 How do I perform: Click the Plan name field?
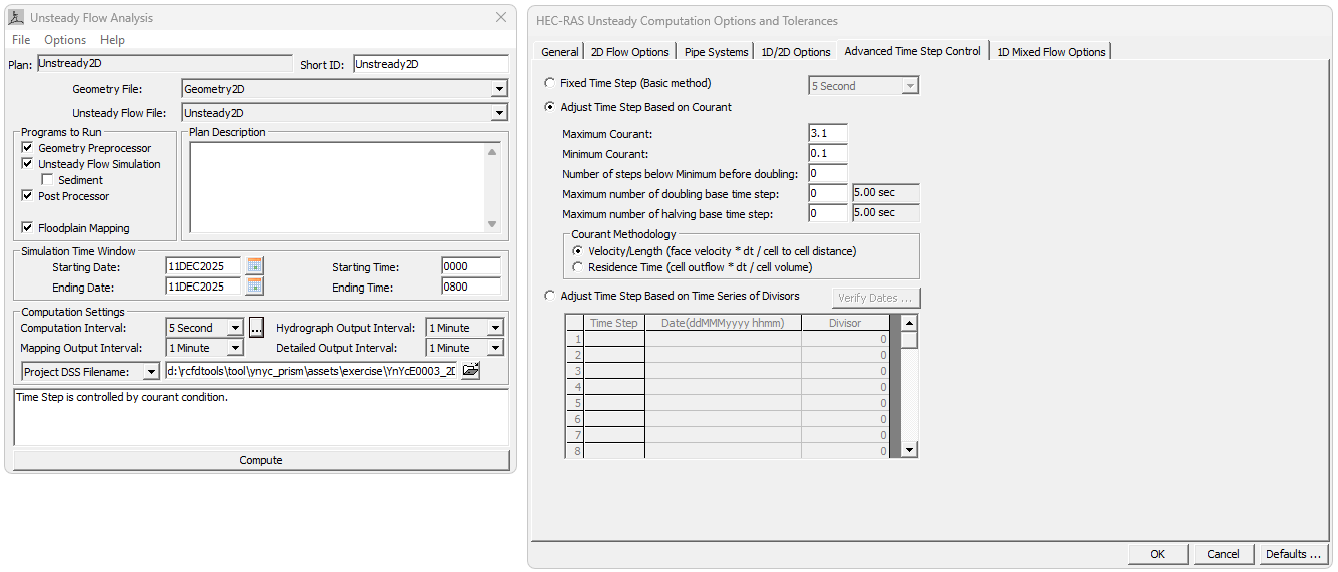point(164,63)
